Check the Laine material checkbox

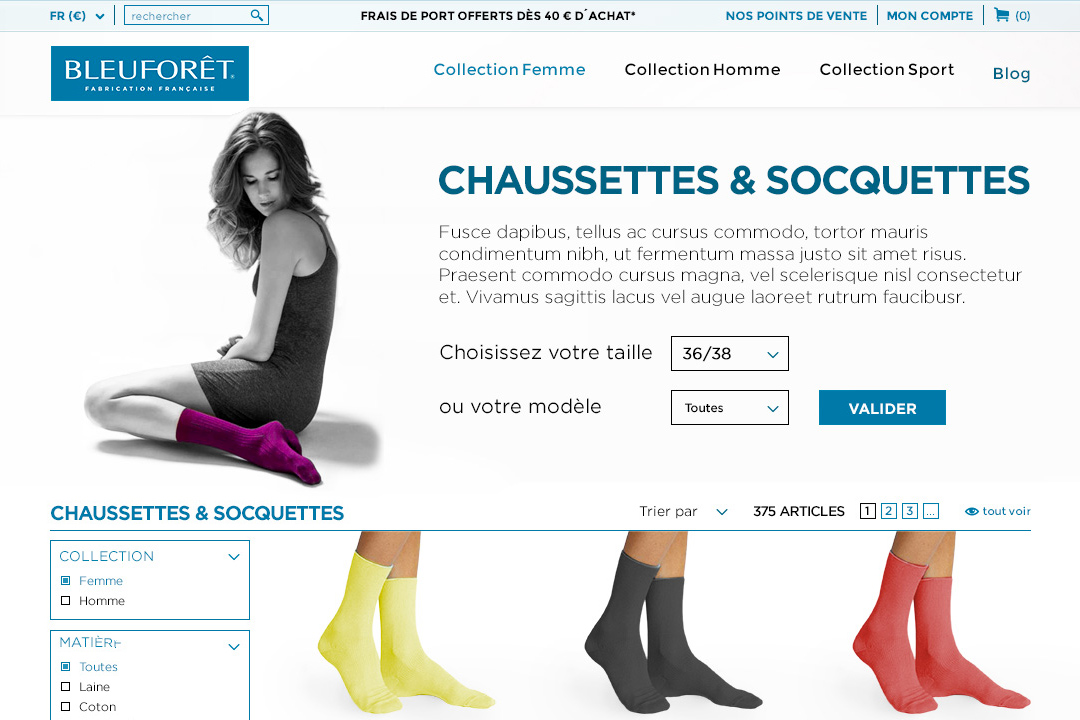pos(65,687)
